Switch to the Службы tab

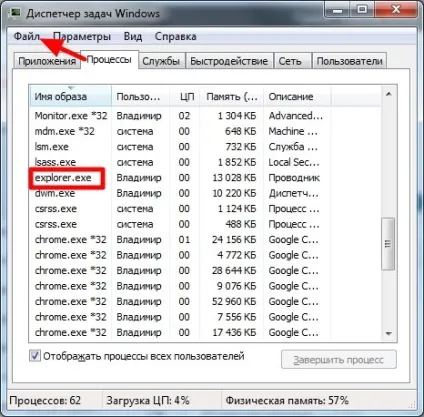coord(161,61)
